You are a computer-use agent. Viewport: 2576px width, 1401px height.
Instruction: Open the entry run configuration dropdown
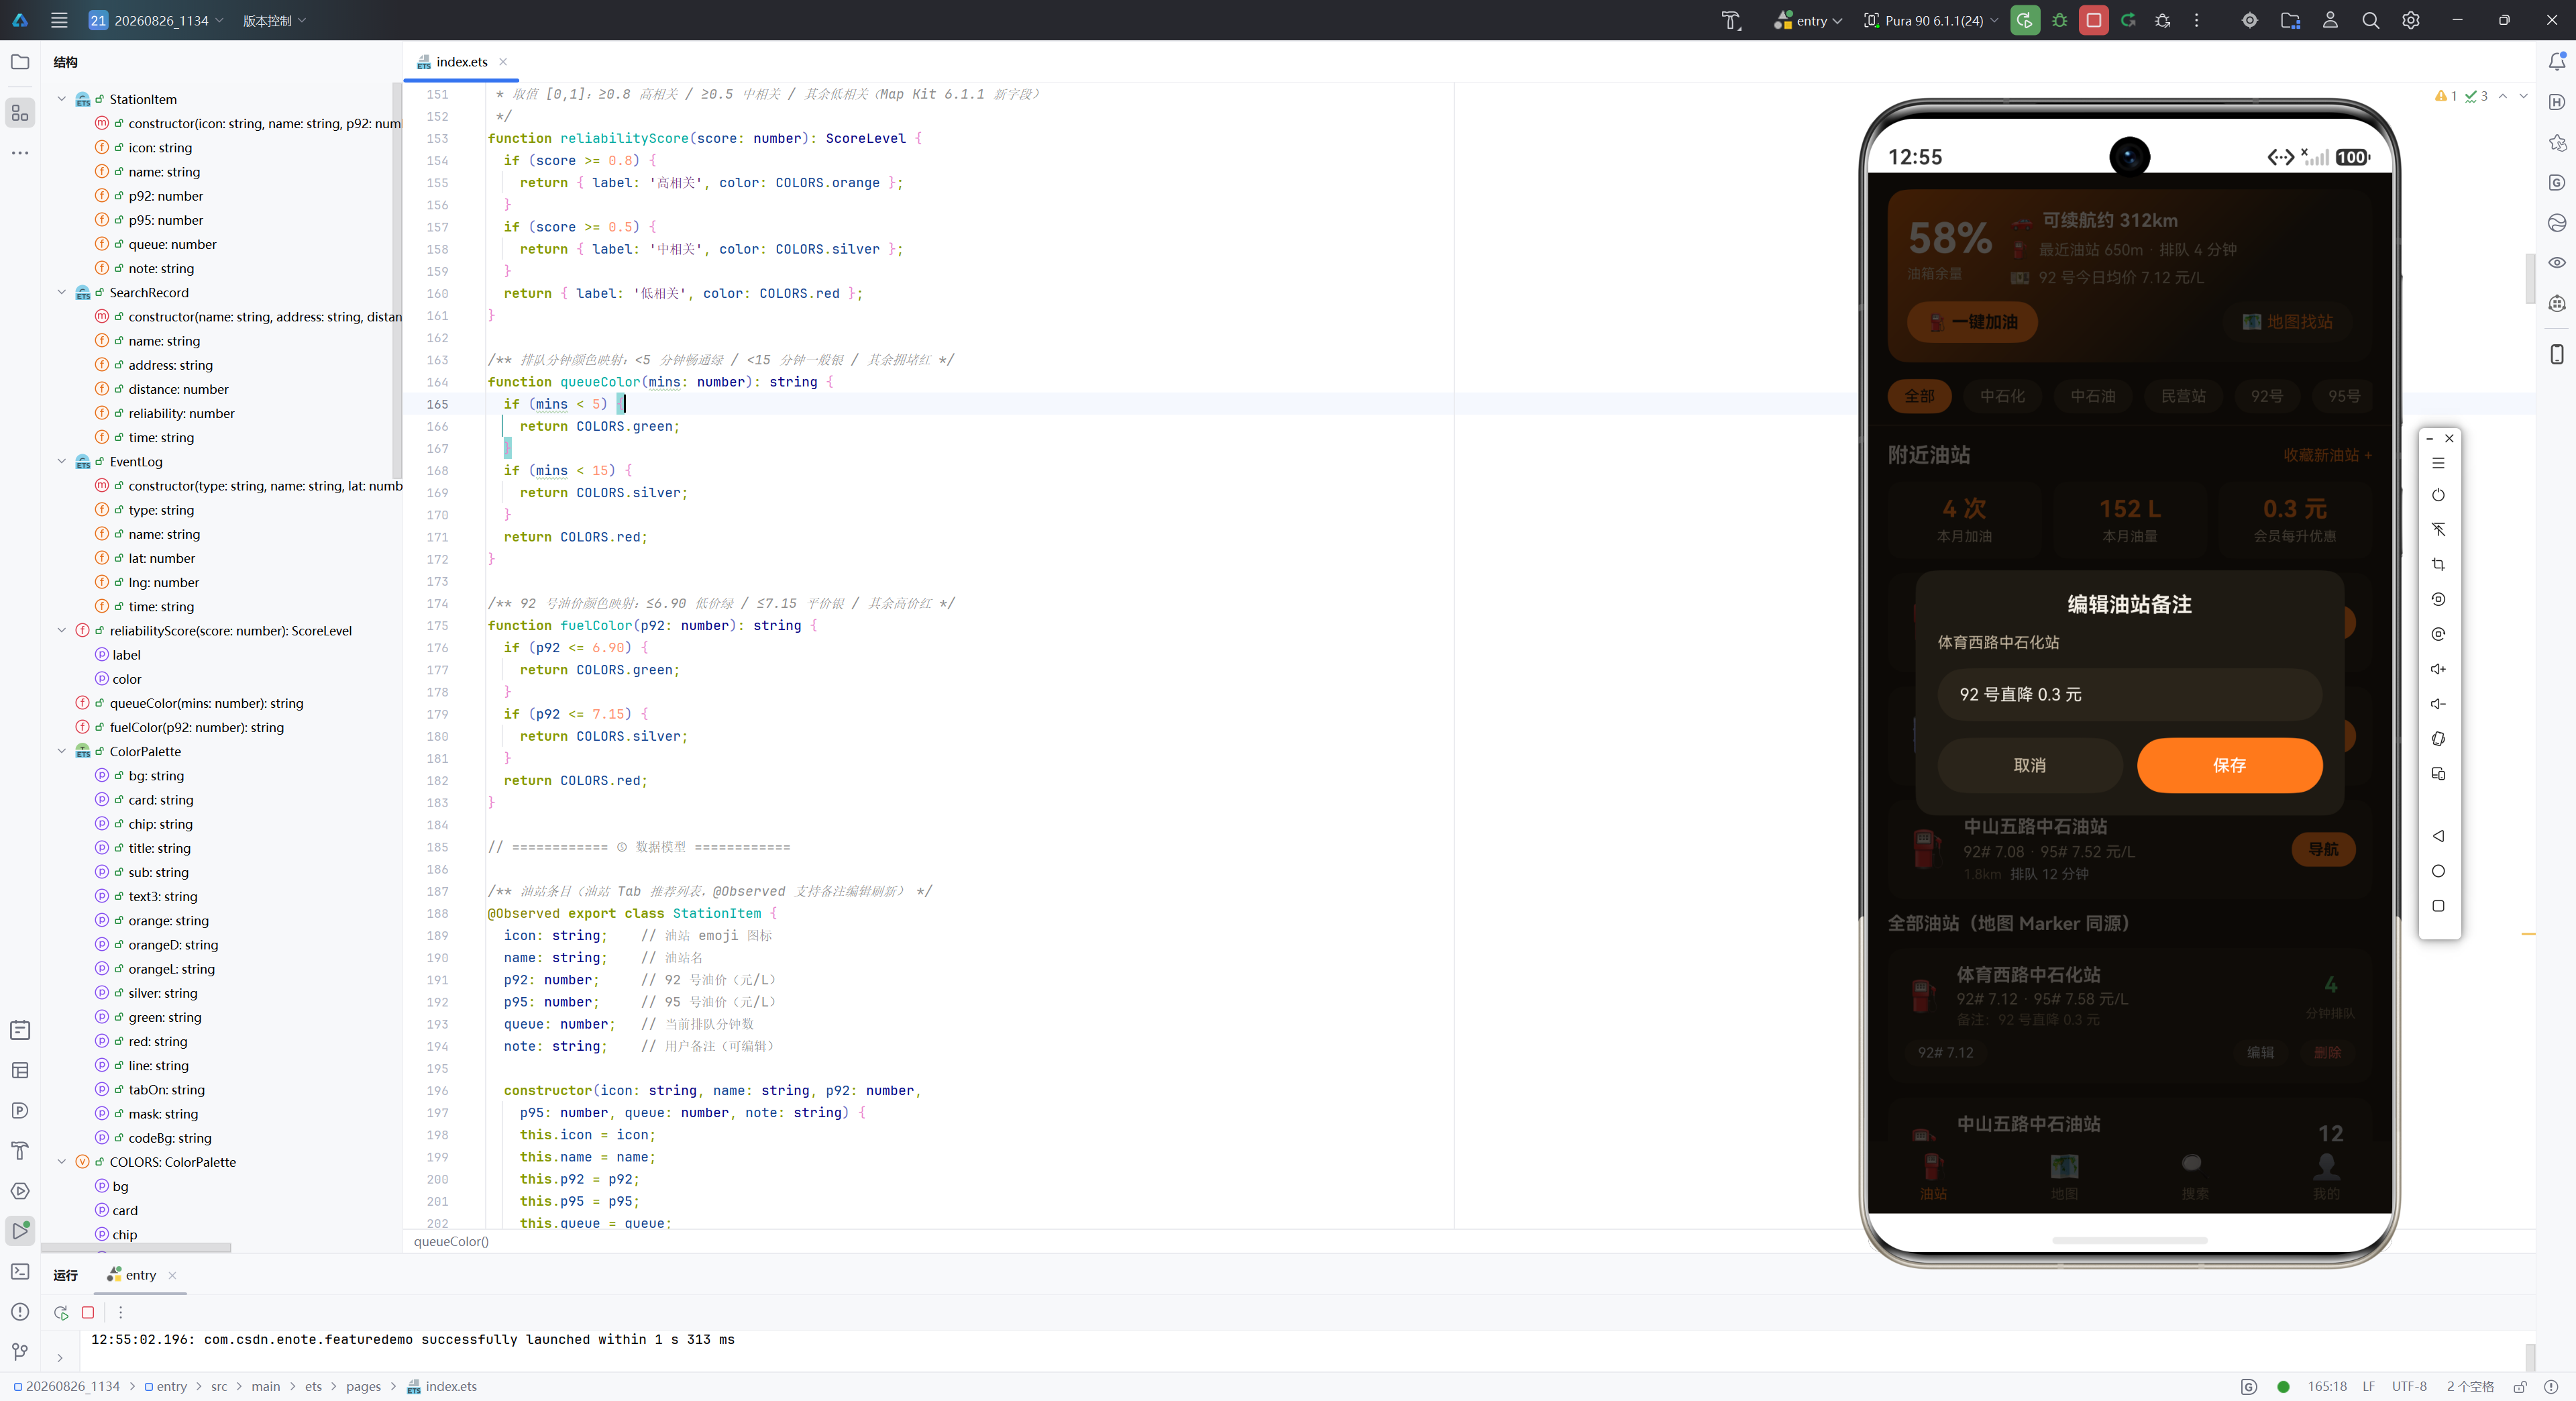[1808, 20]
